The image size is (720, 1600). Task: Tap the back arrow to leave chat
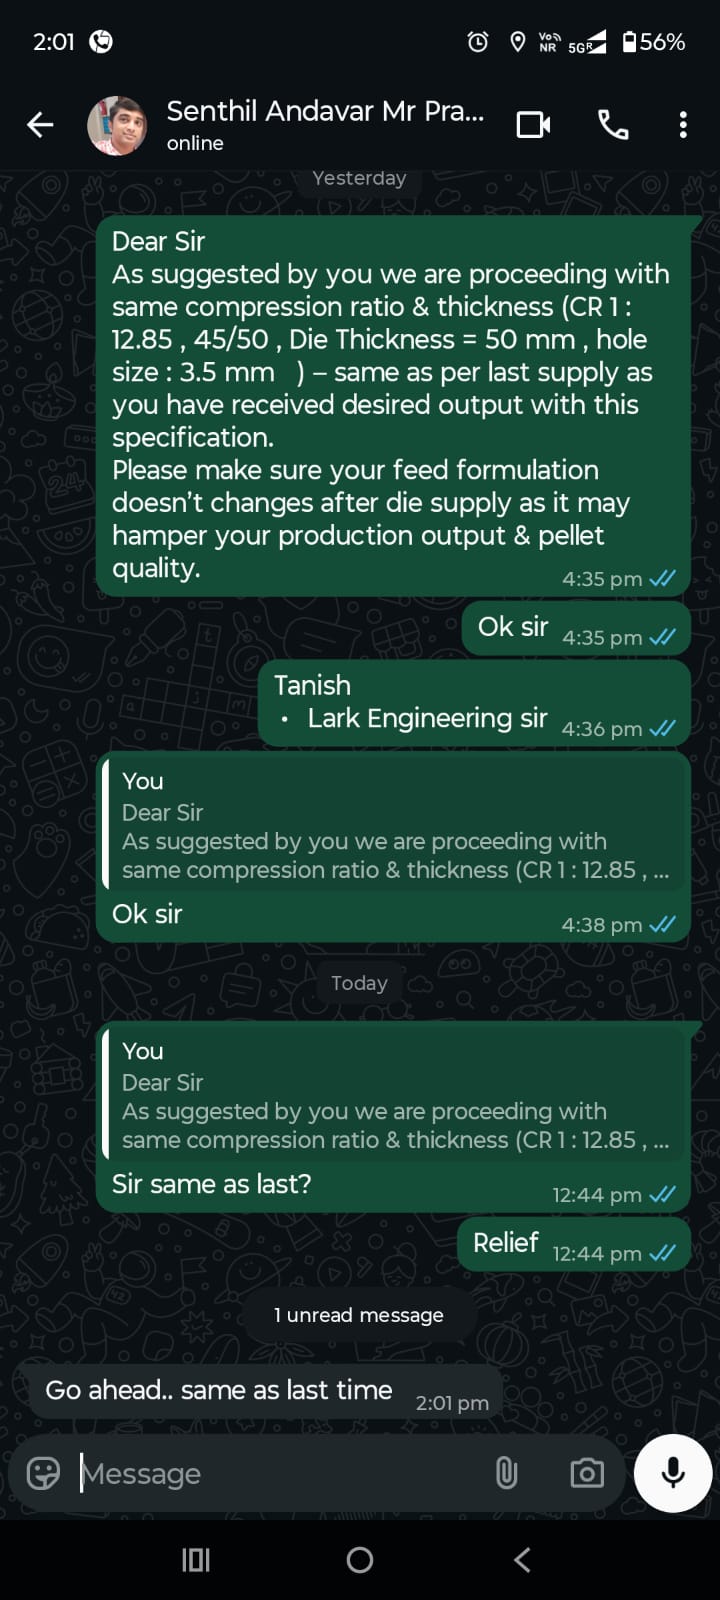[40, 125]
